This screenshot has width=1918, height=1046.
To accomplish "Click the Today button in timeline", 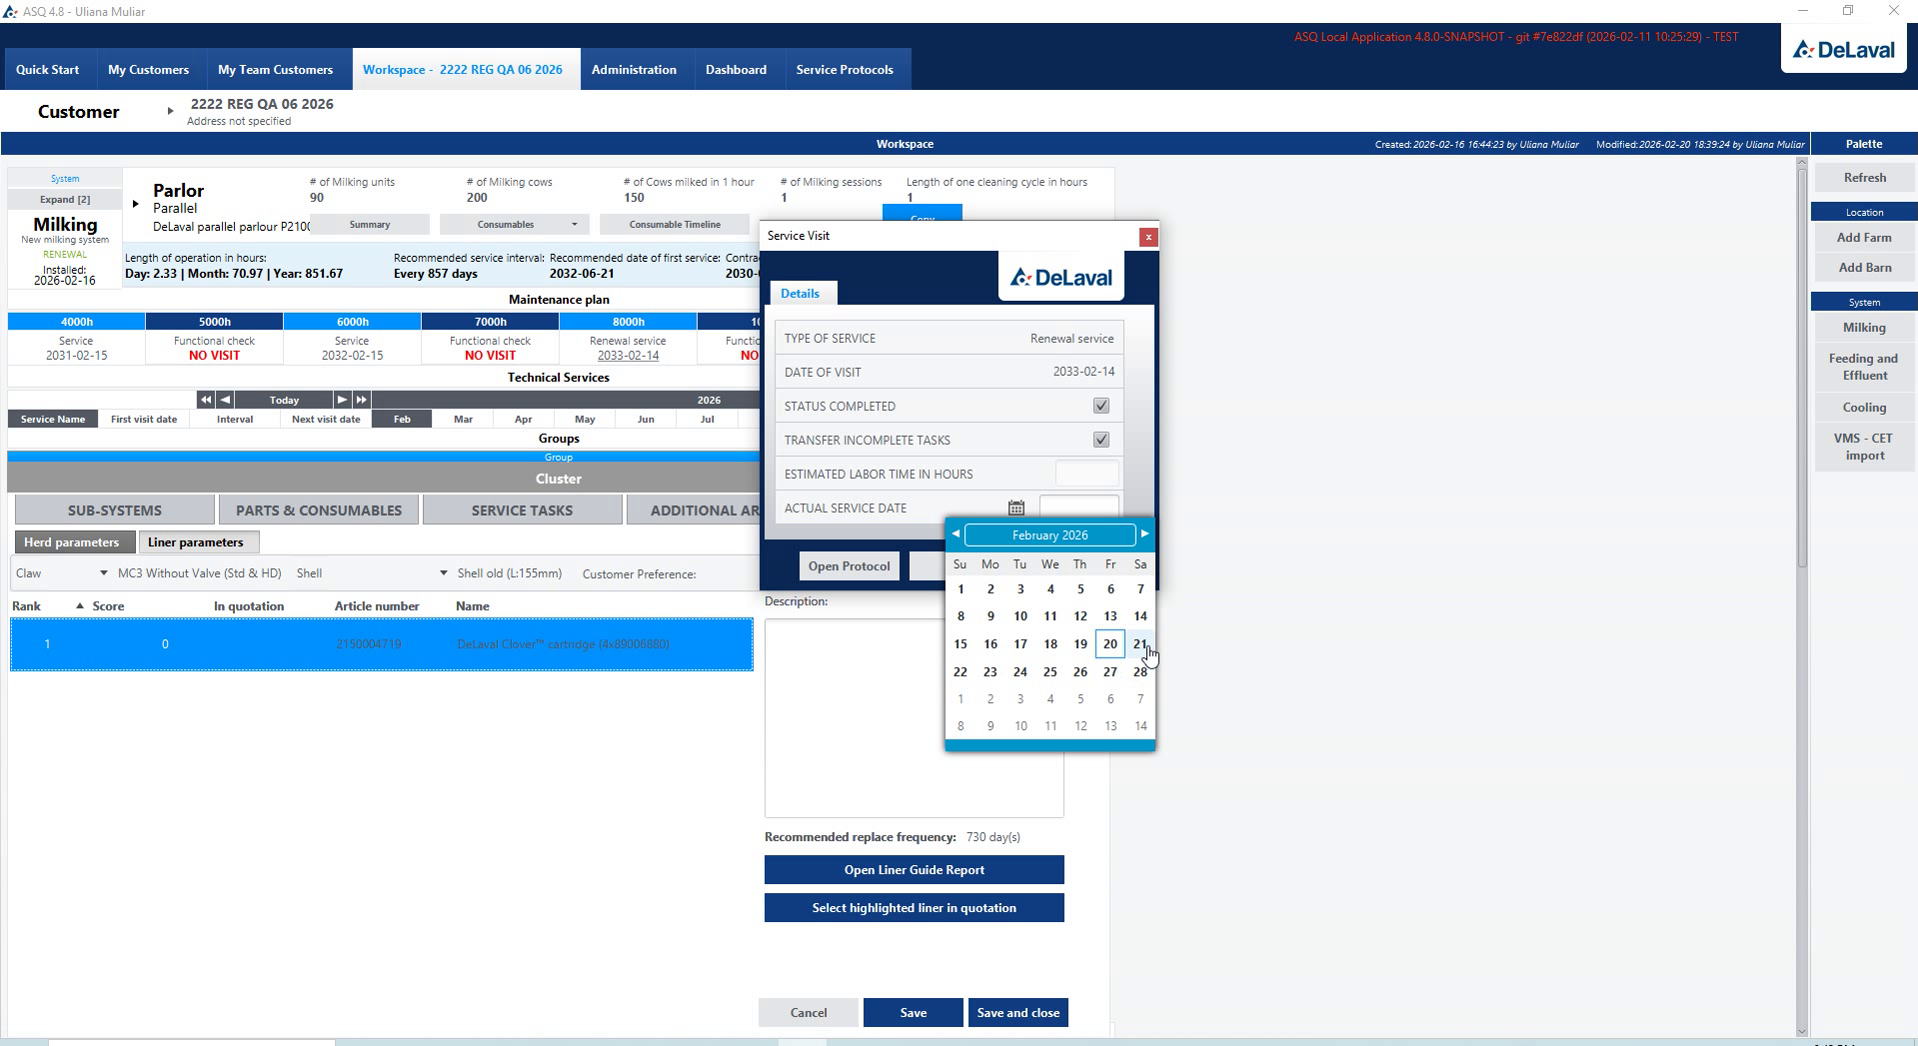I will tap(284, 399).
